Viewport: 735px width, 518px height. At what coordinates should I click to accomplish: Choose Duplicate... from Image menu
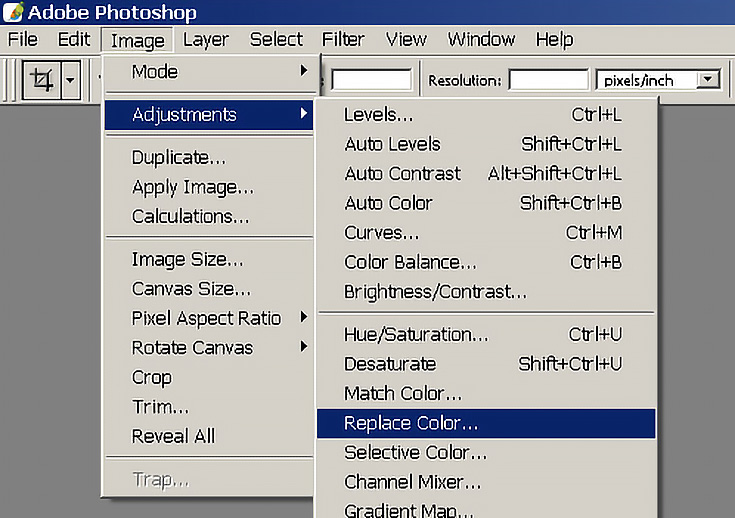(209, 158)
